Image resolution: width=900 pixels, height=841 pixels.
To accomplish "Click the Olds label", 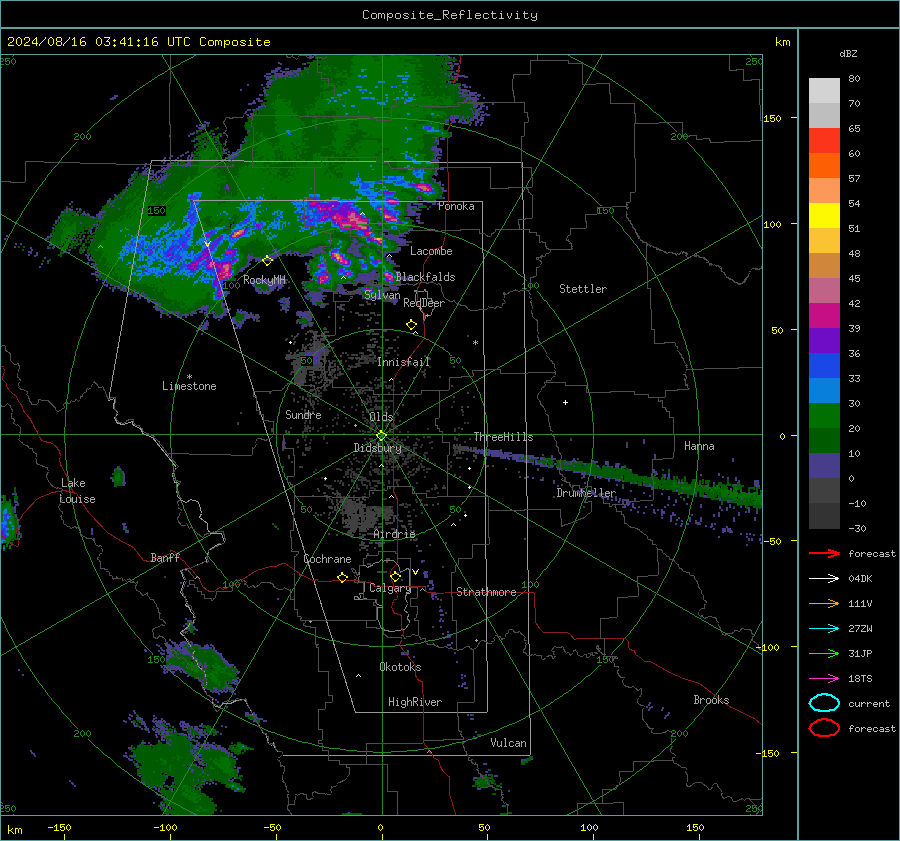I will [381, 417].
